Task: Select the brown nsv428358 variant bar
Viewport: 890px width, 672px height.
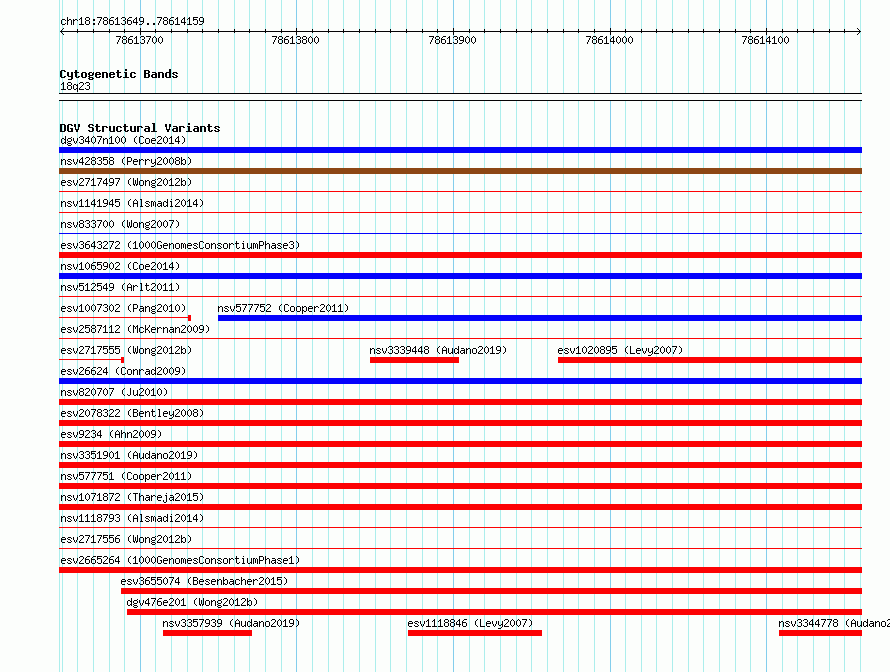Action: [460, 171]
